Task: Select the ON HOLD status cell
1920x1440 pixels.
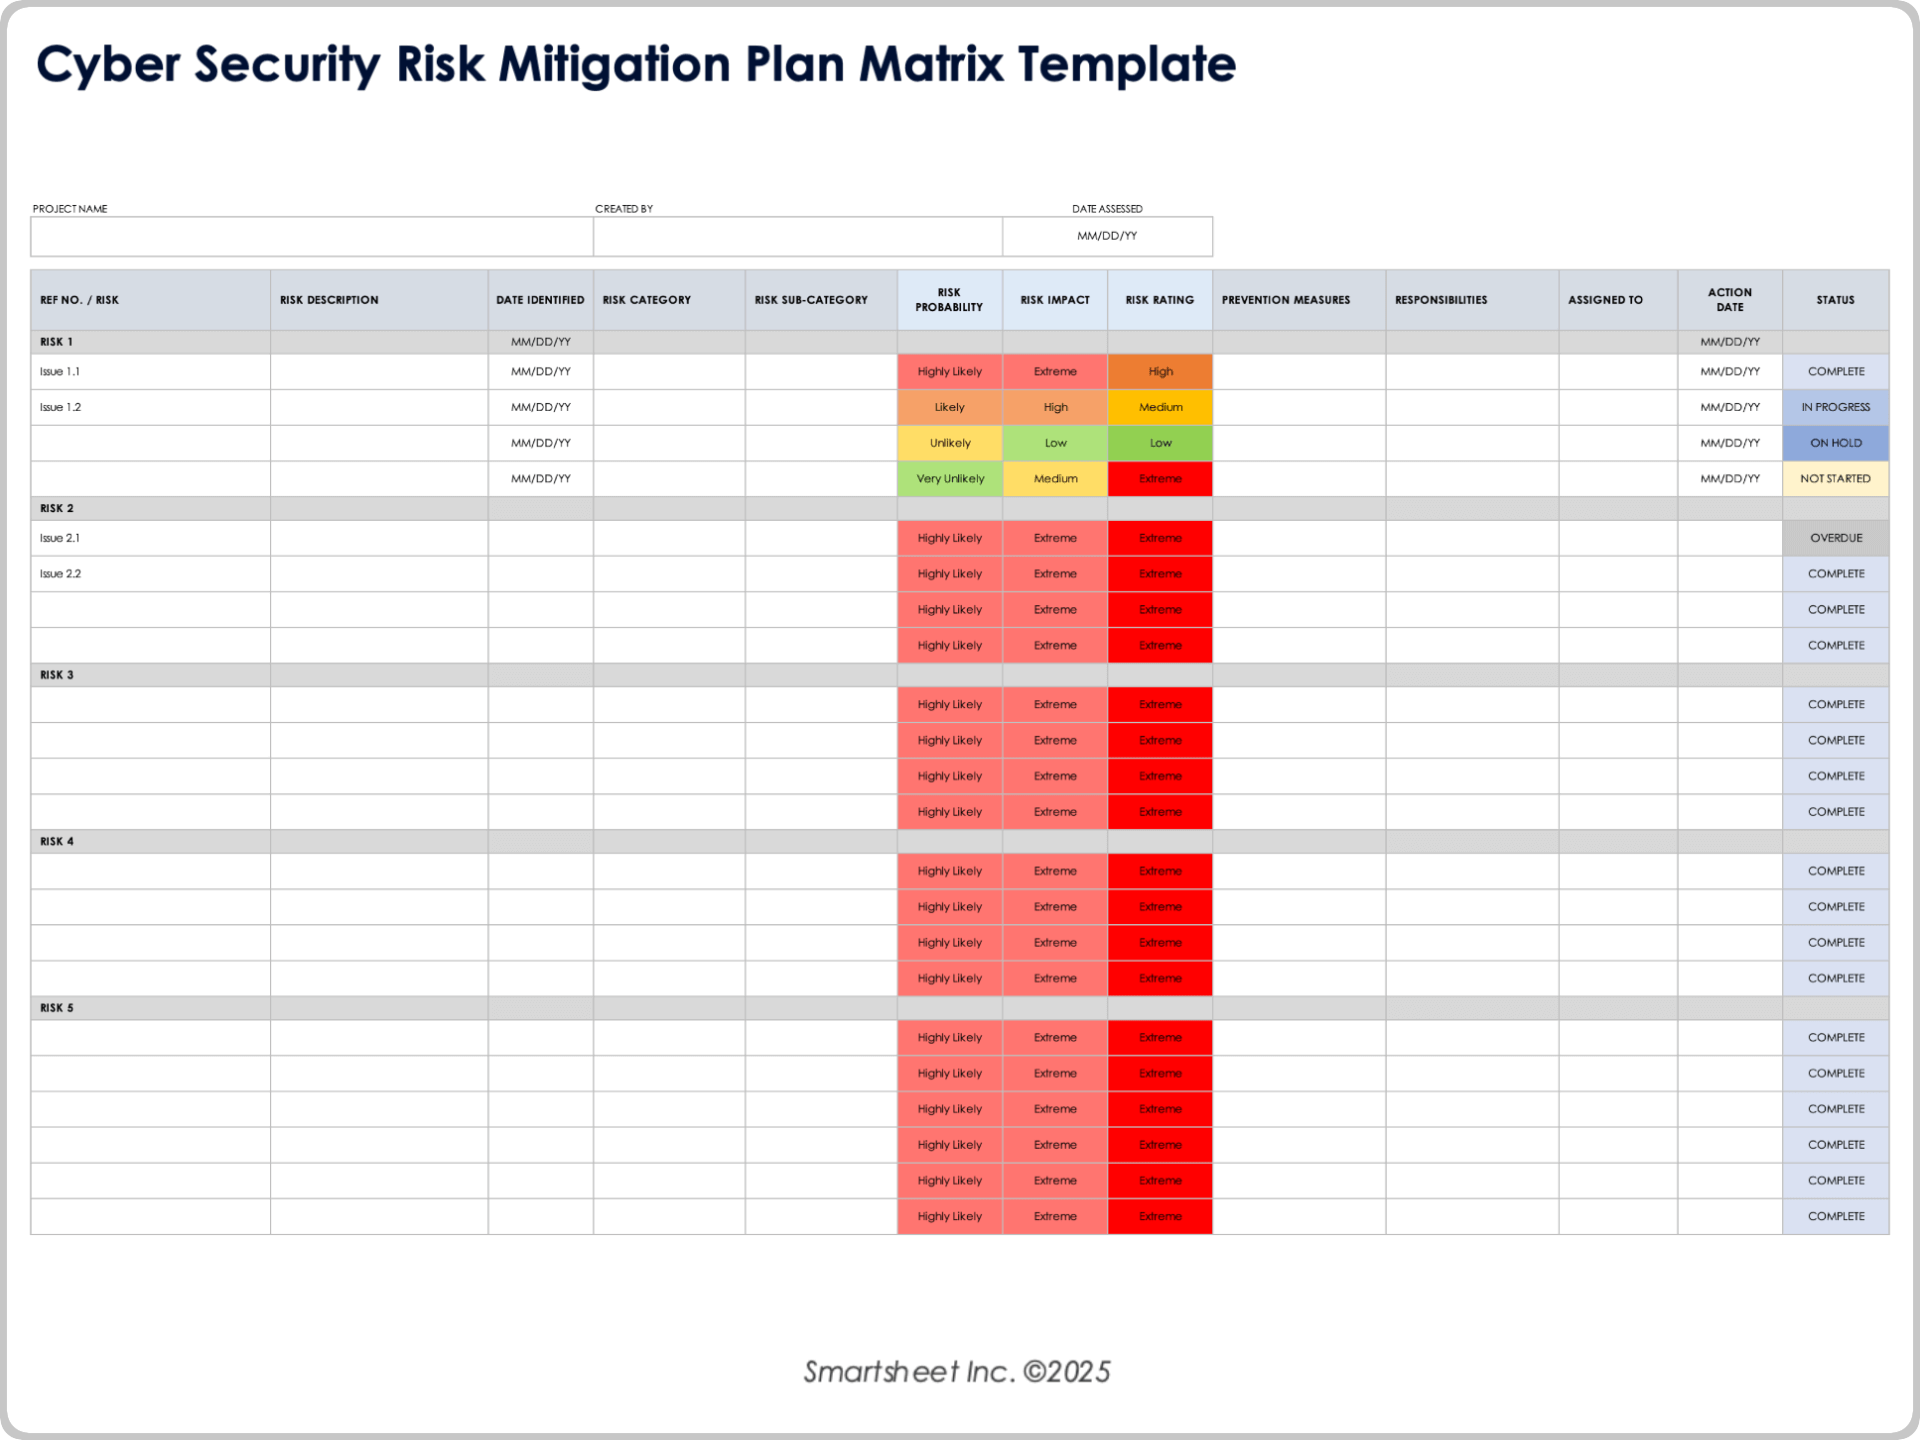Action: [1835, 442]
